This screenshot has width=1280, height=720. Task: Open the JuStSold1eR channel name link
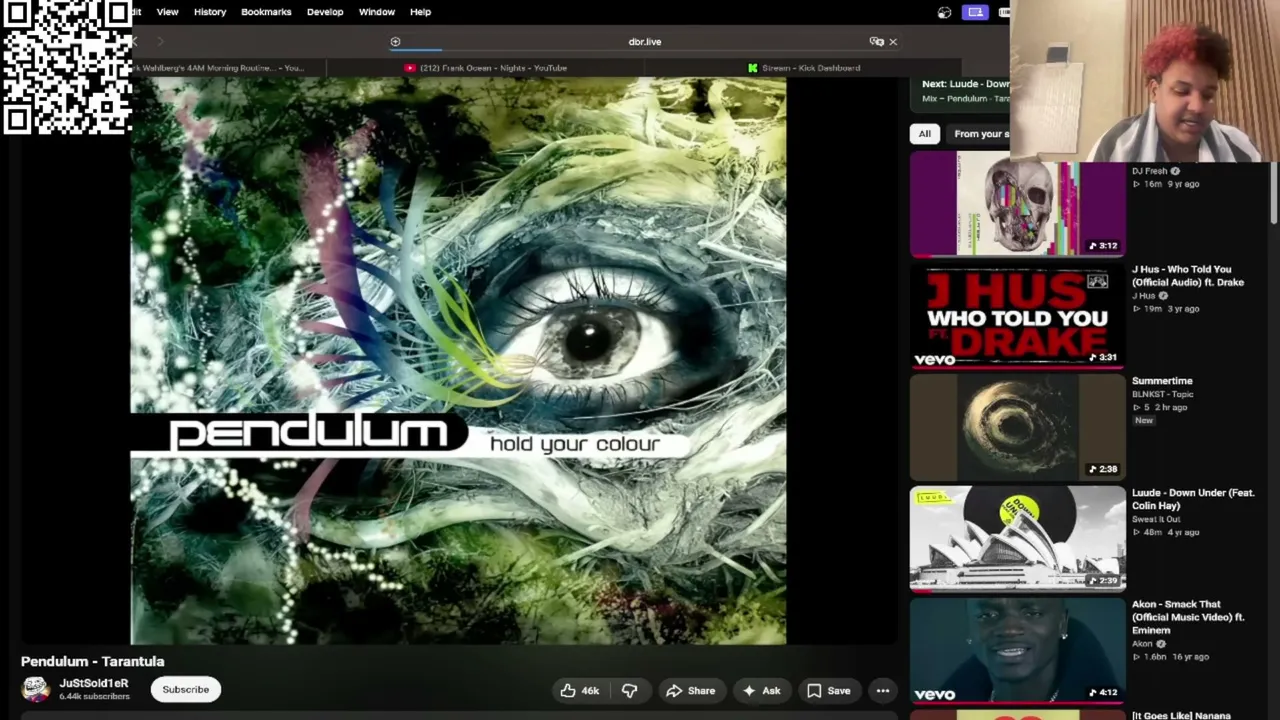point(94,683)
